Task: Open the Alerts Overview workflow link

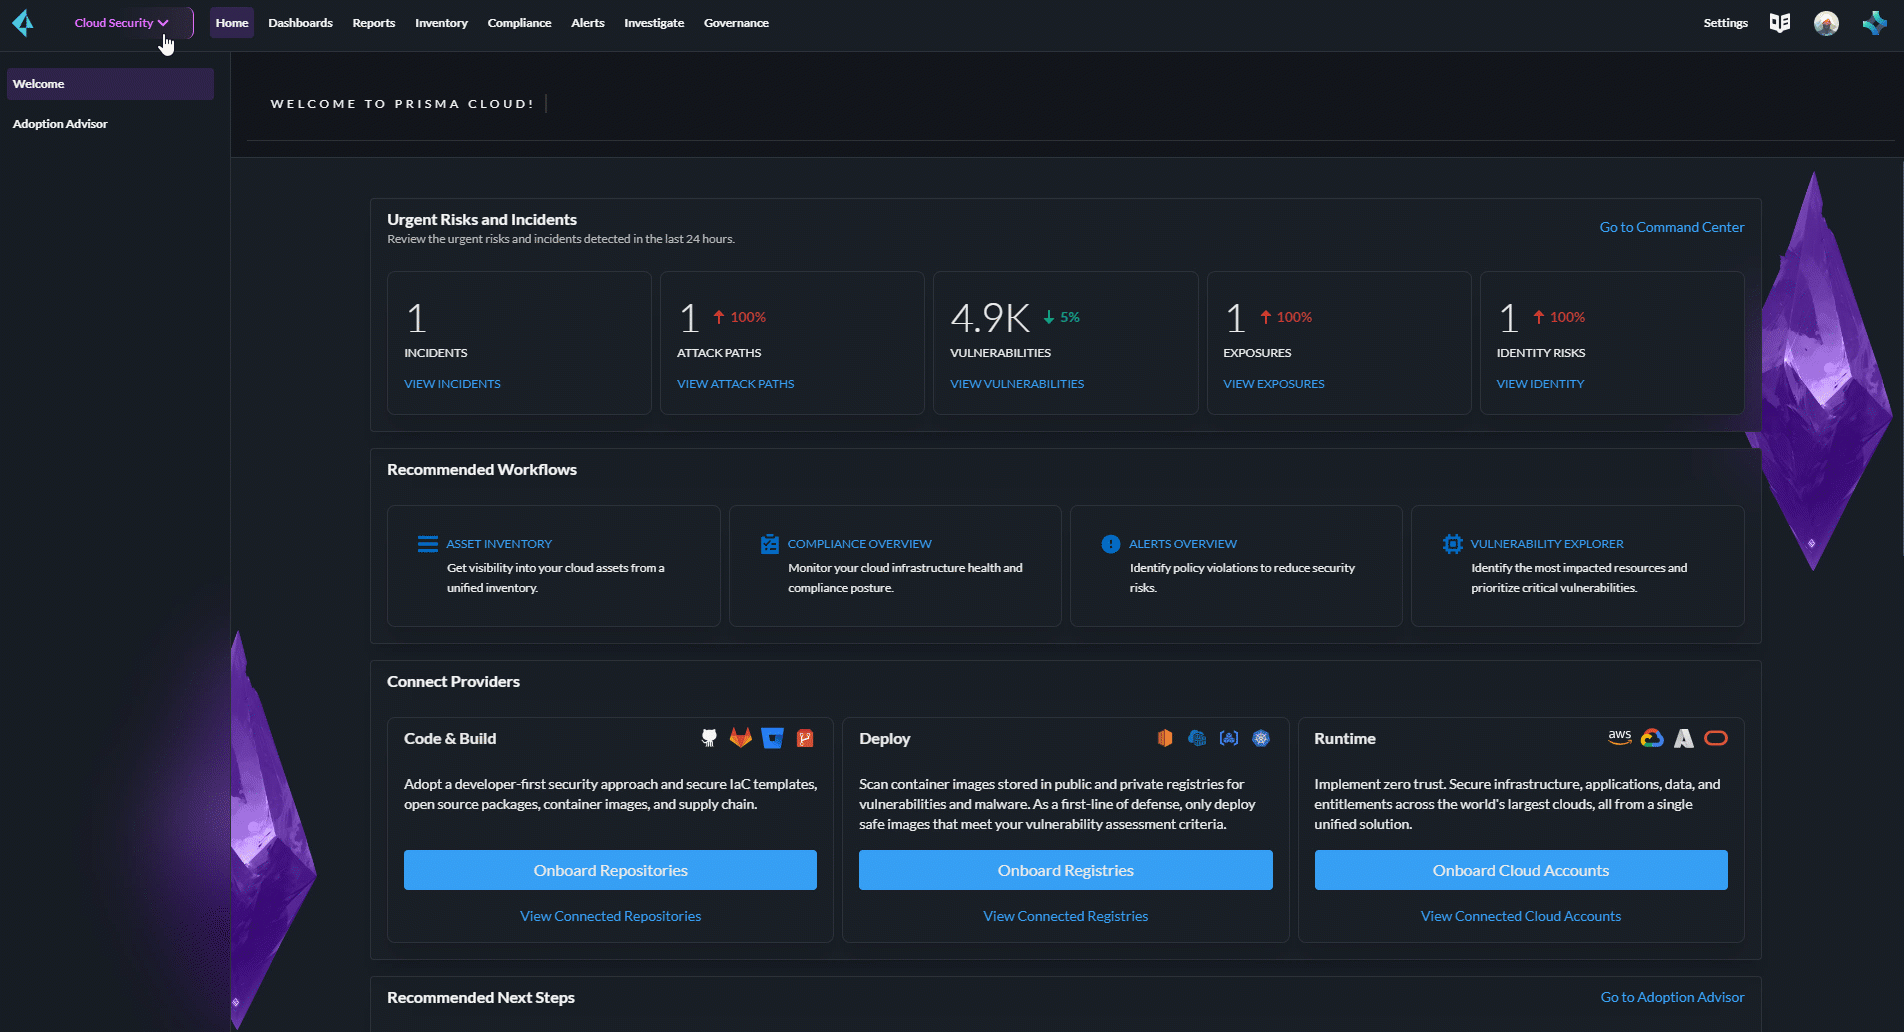Action: 1182,544
